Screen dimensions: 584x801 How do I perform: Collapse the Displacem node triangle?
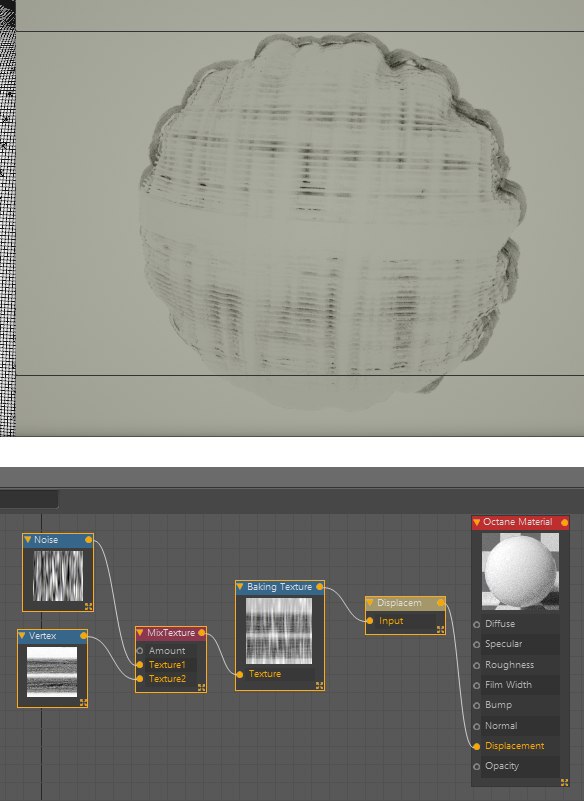[370, 603]
